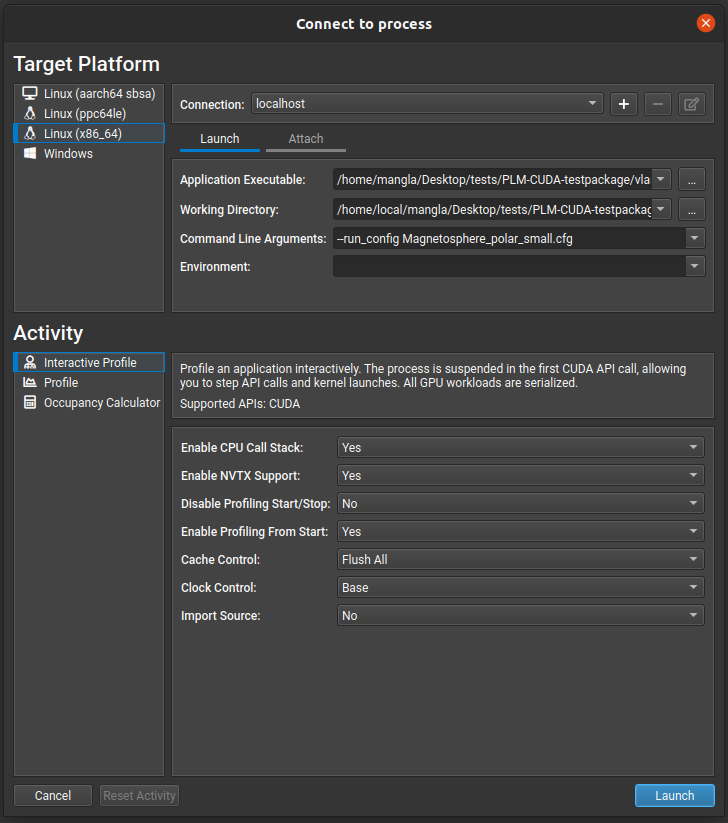Open the Clock Control dropdown
728x823 pixels.
[520, 588]
